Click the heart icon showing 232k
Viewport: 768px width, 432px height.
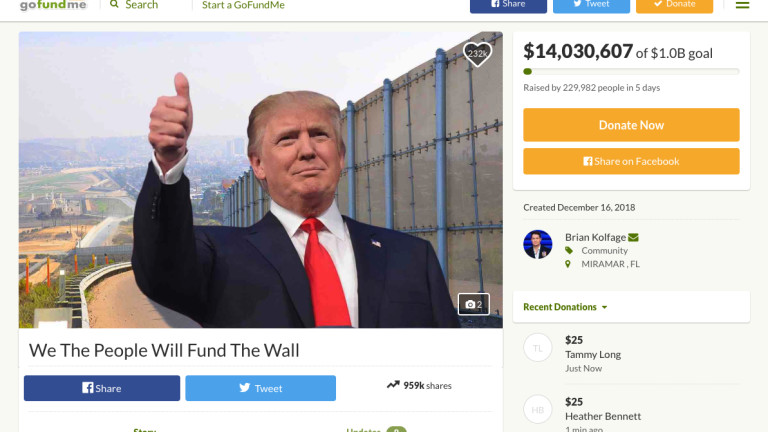click(477, 54)
